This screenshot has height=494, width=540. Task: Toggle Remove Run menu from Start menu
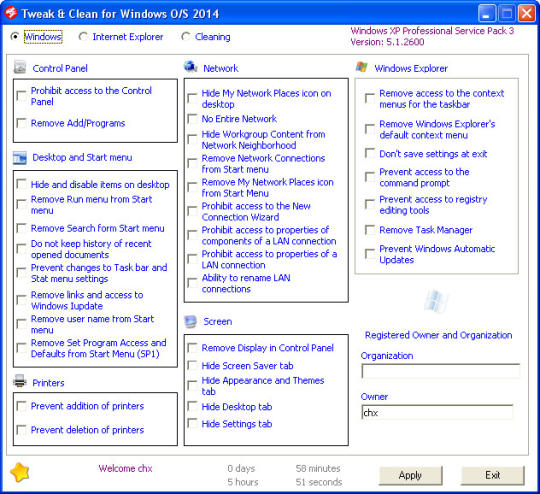21,204
